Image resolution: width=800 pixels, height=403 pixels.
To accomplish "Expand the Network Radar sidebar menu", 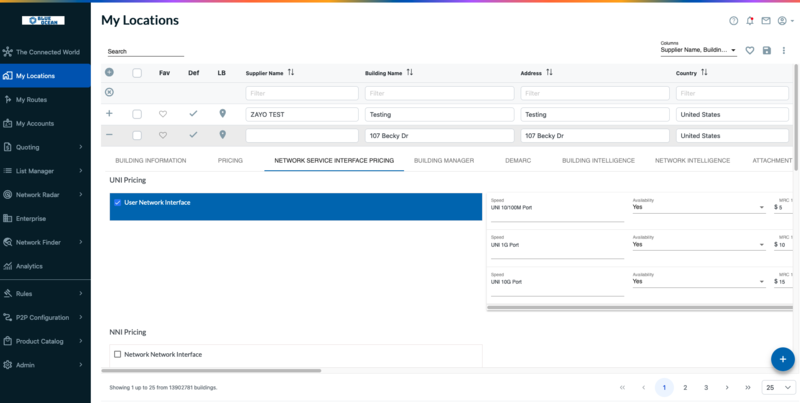I will [x=45, y=194].
